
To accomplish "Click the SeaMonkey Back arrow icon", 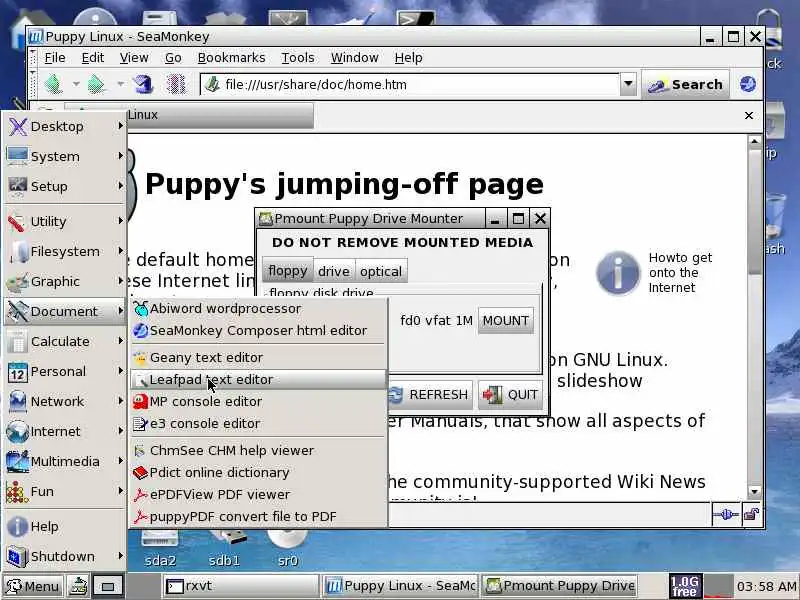I will click(x=54, y=84).
